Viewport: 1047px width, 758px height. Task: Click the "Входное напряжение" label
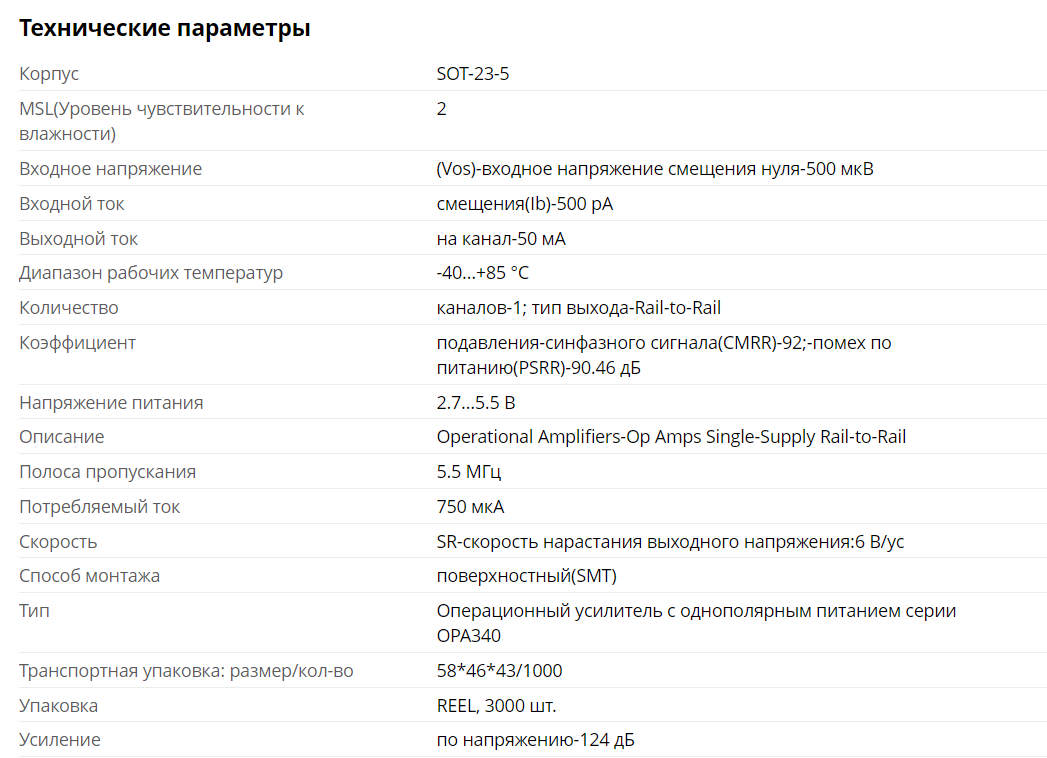[x=111, y=169]
